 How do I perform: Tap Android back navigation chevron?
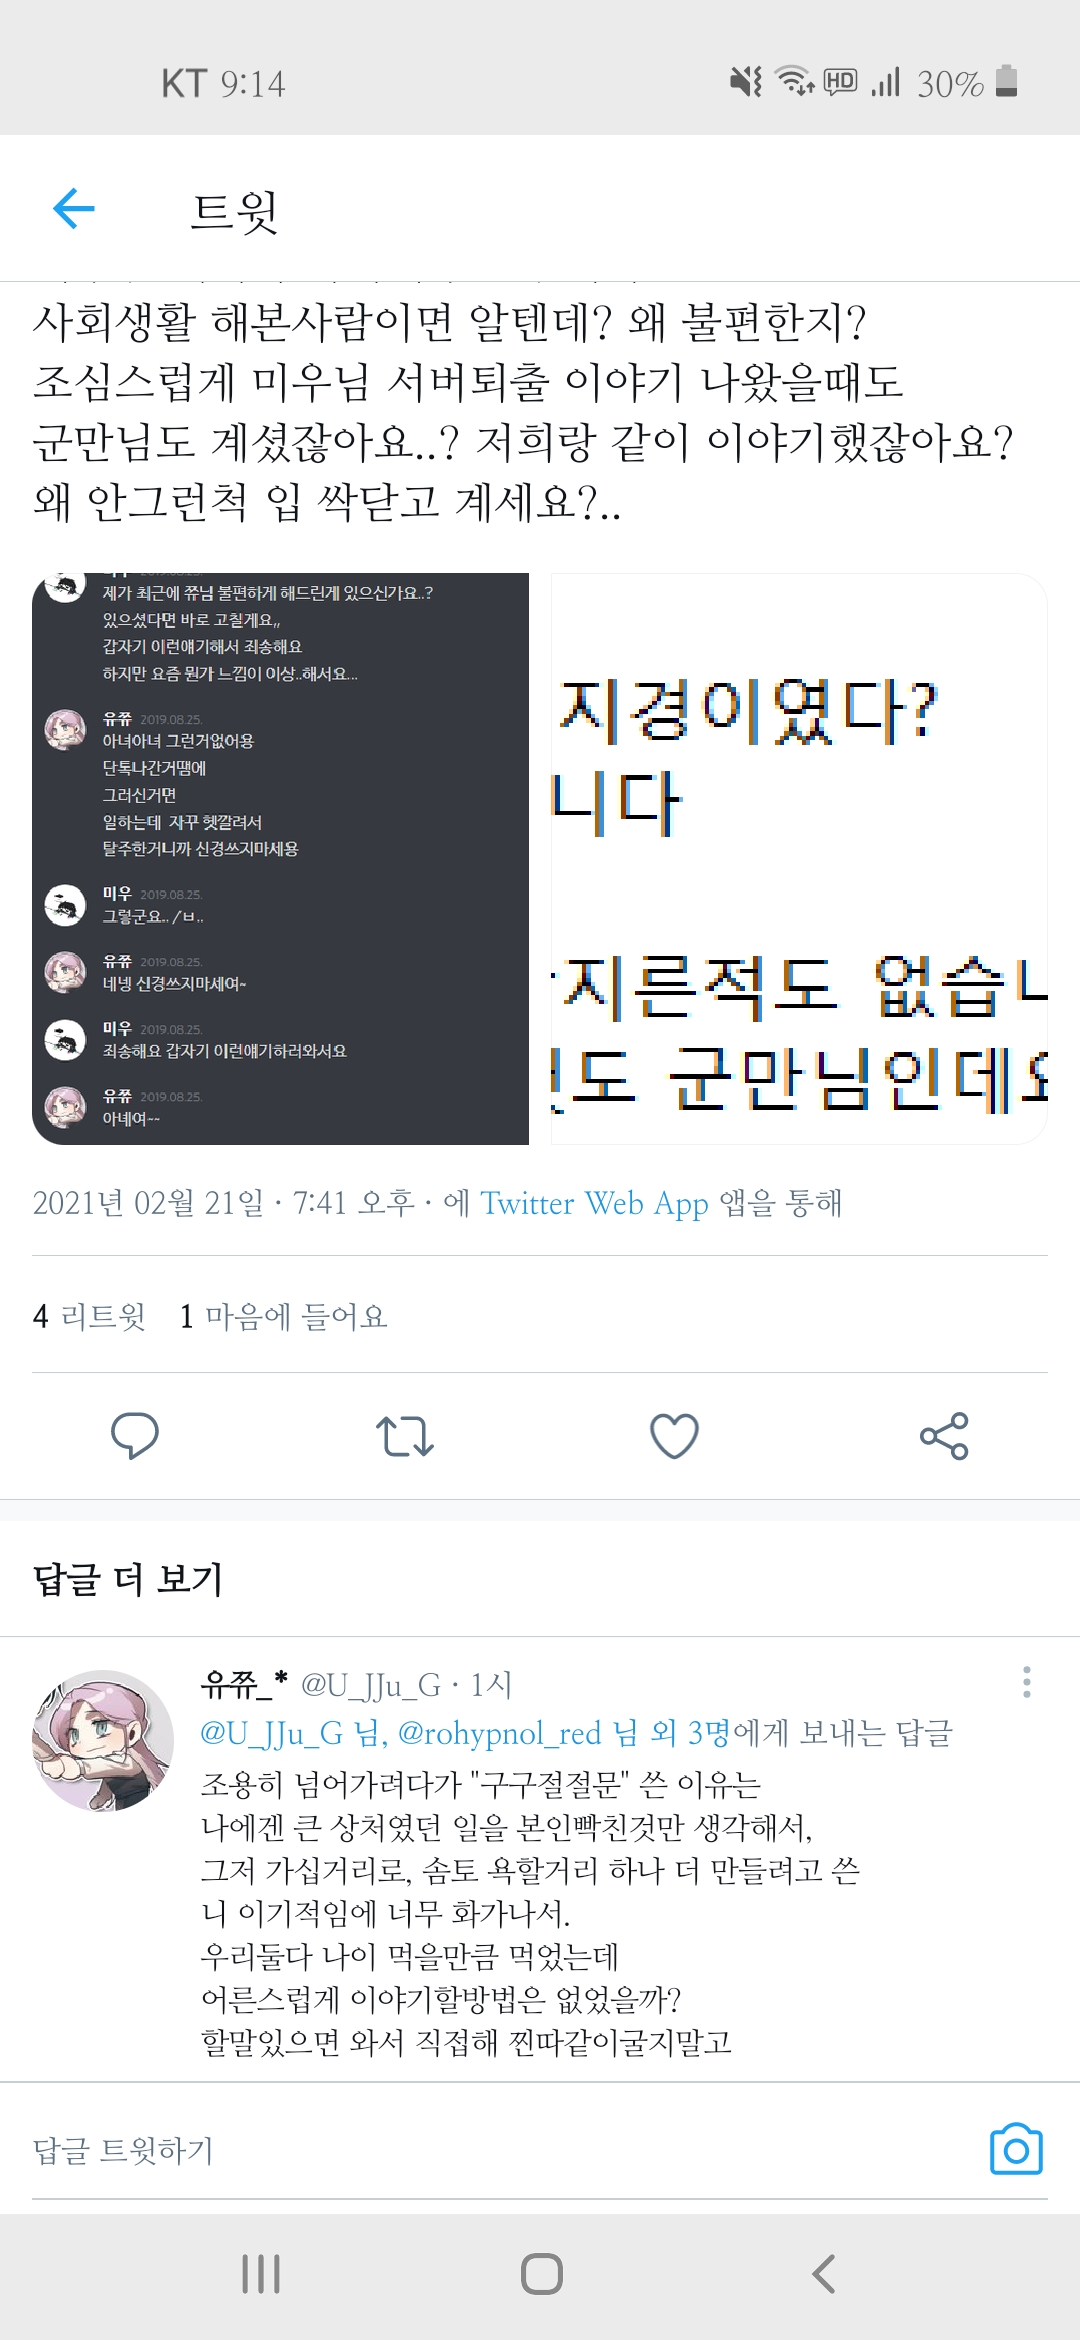pyautogui.click(x=823, y=2274)
